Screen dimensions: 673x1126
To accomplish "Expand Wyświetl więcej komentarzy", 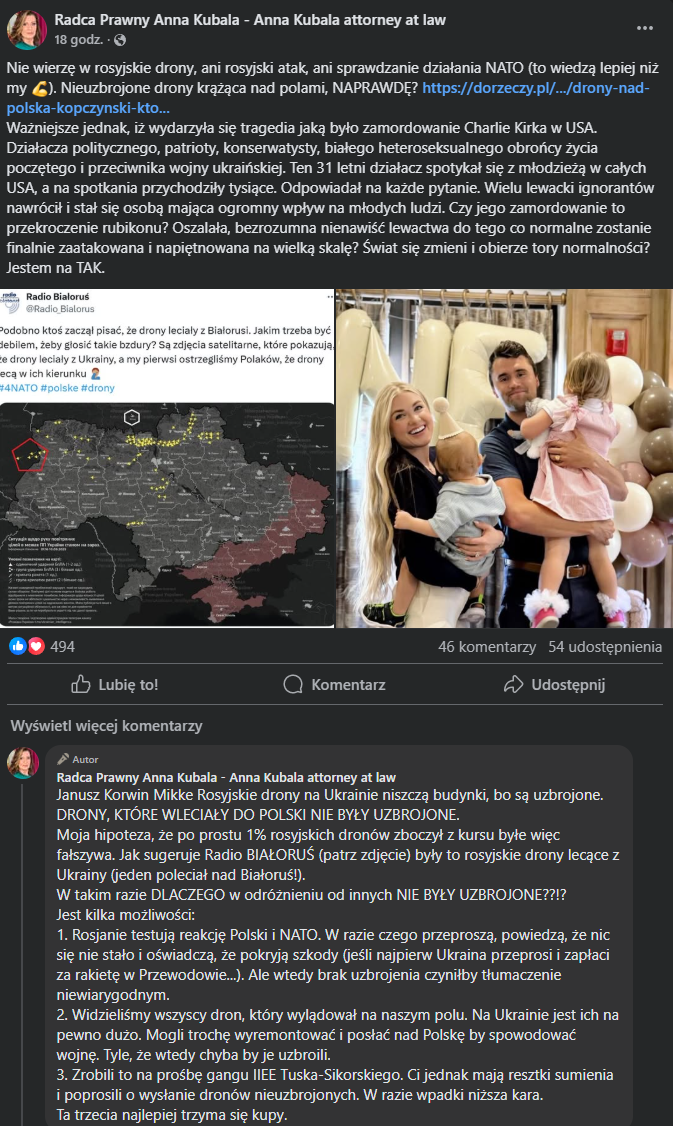I will pyautogui.click(x=106, y=725).
